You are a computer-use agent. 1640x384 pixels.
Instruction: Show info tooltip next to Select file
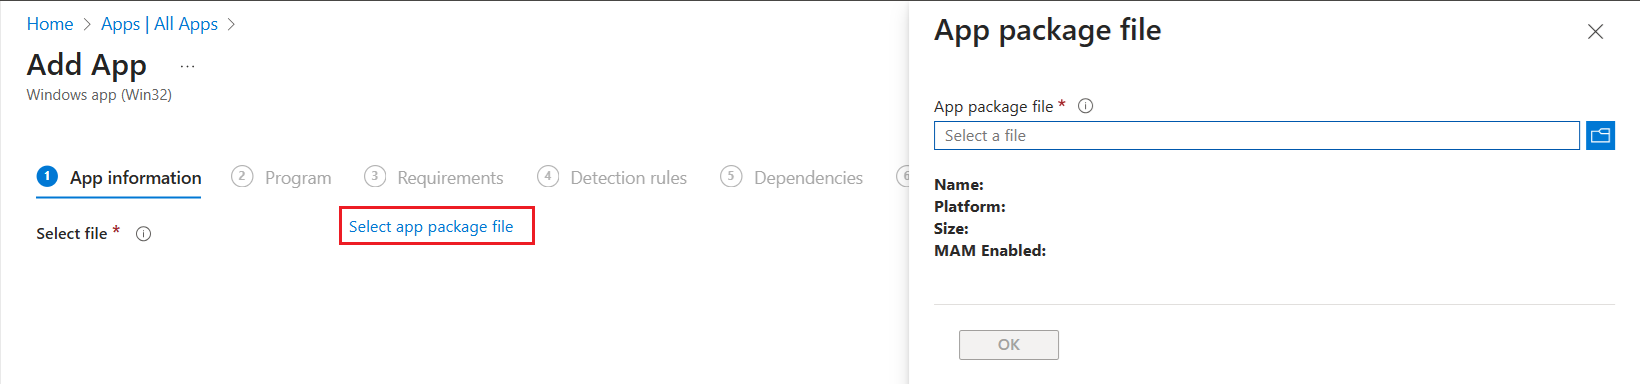(x=143, y=234)
